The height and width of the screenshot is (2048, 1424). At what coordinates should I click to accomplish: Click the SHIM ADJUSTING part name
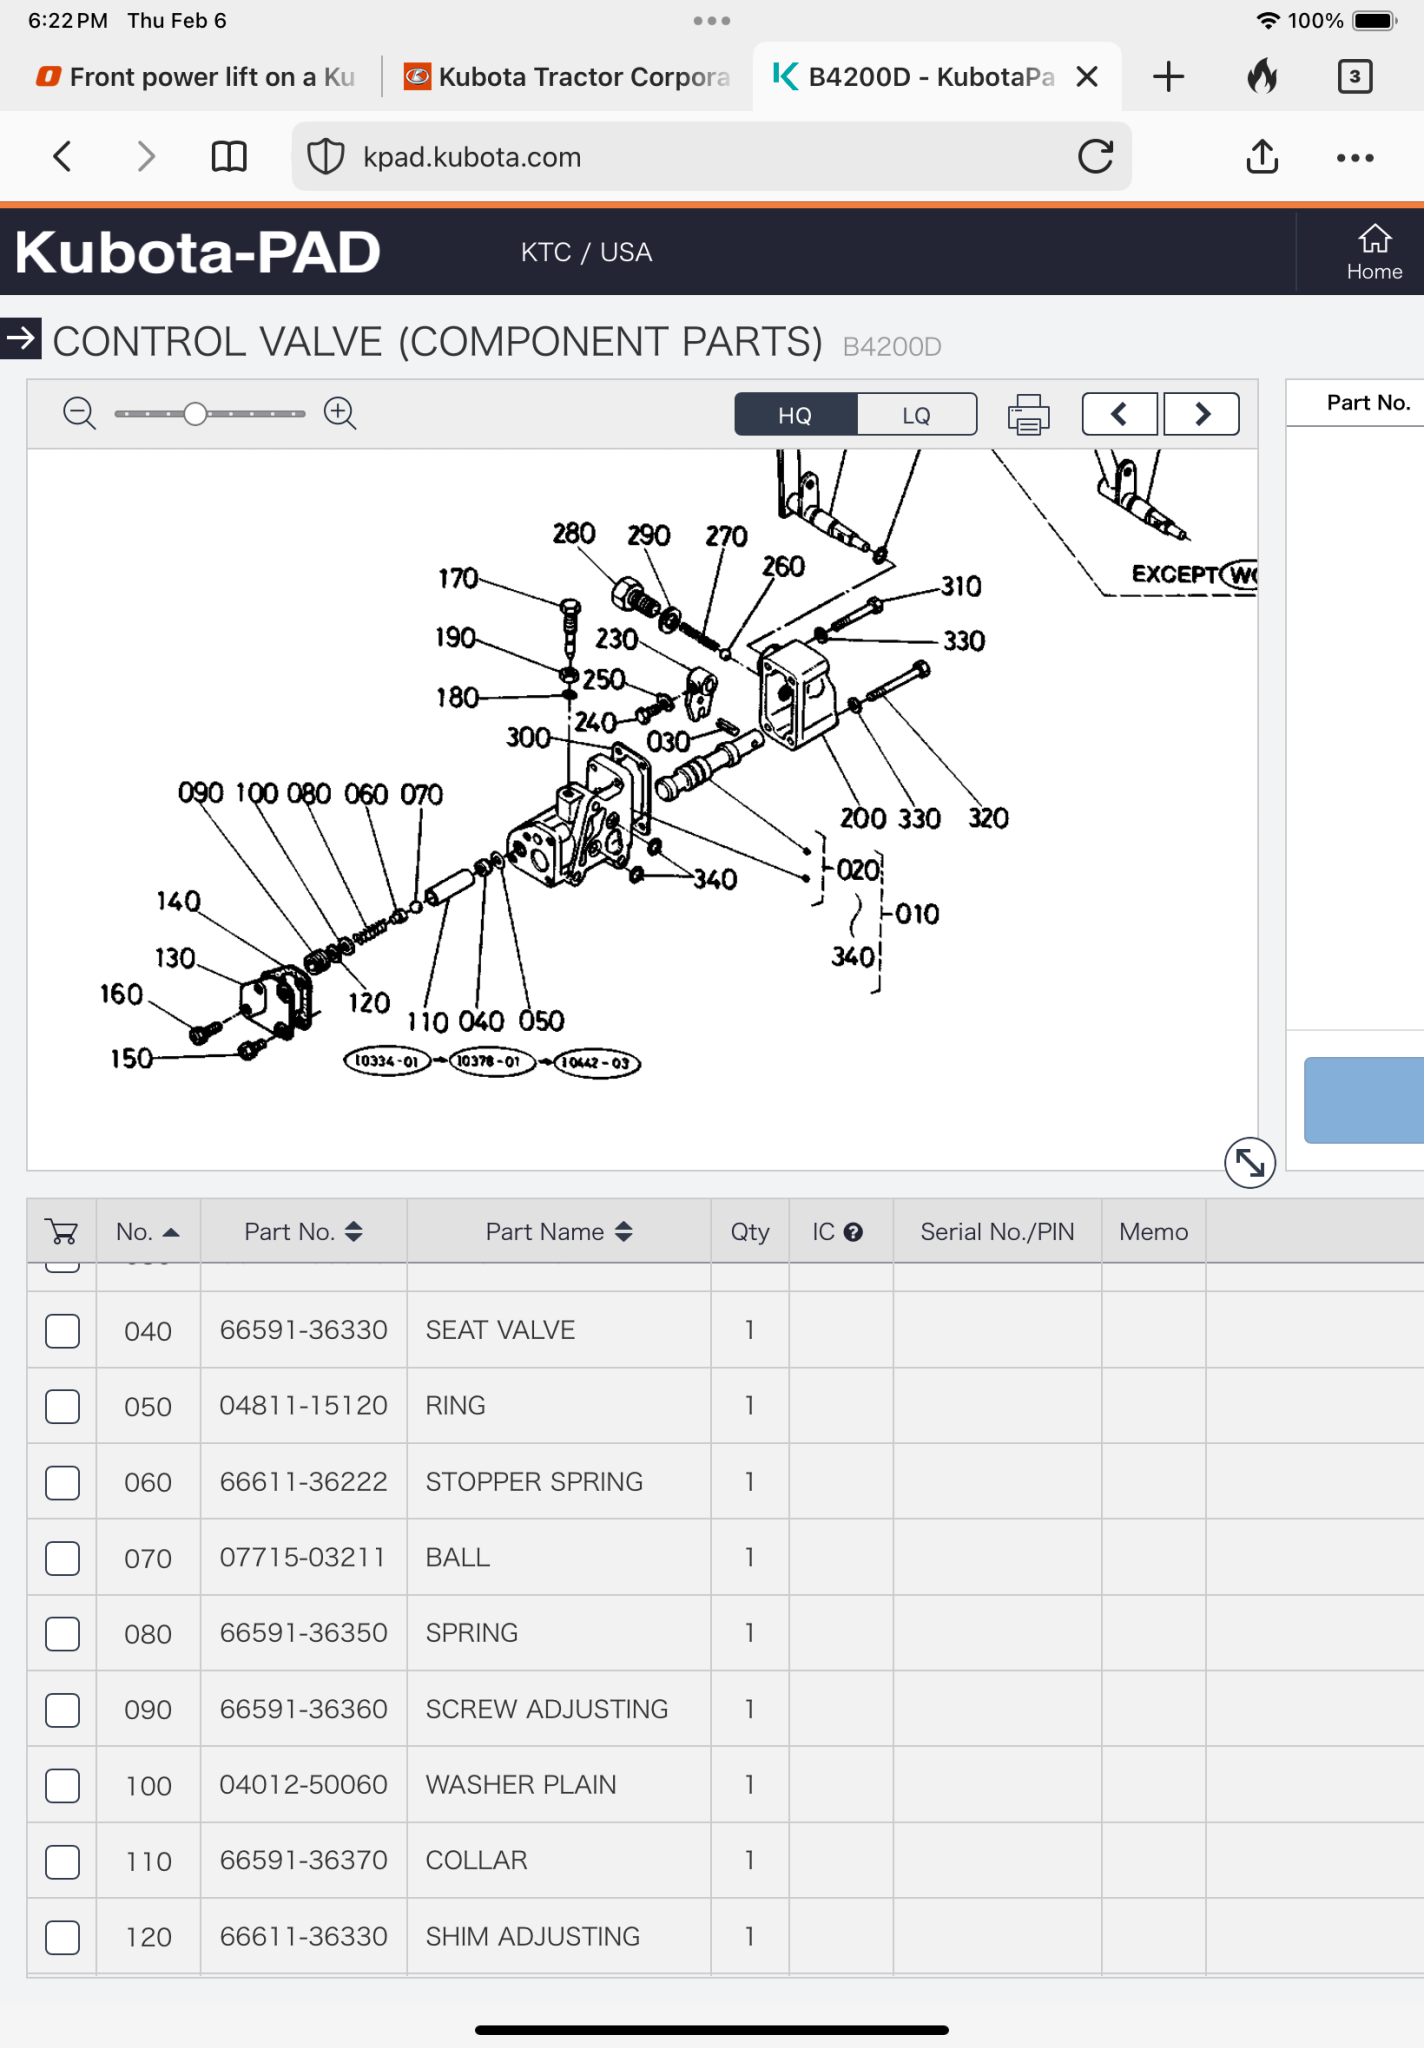point(533,1937)
